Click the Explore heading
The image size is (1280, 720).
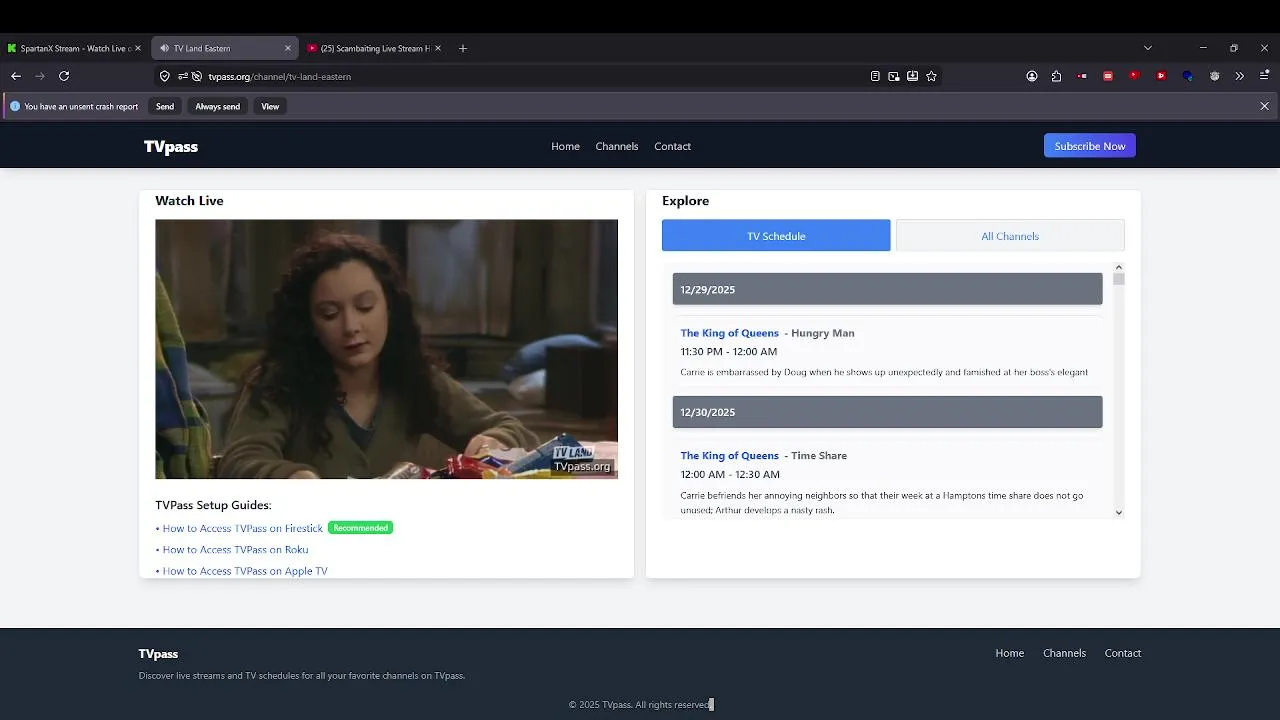(x=685, y=201)
